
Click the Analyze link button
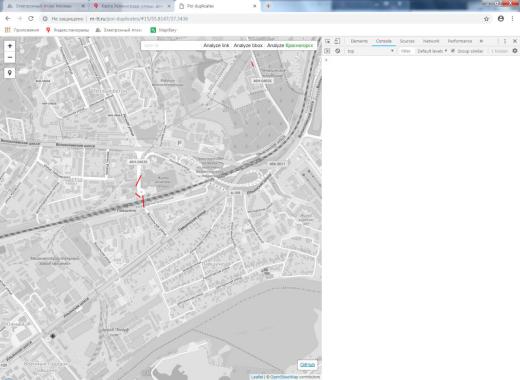click(x=216, y=45)
